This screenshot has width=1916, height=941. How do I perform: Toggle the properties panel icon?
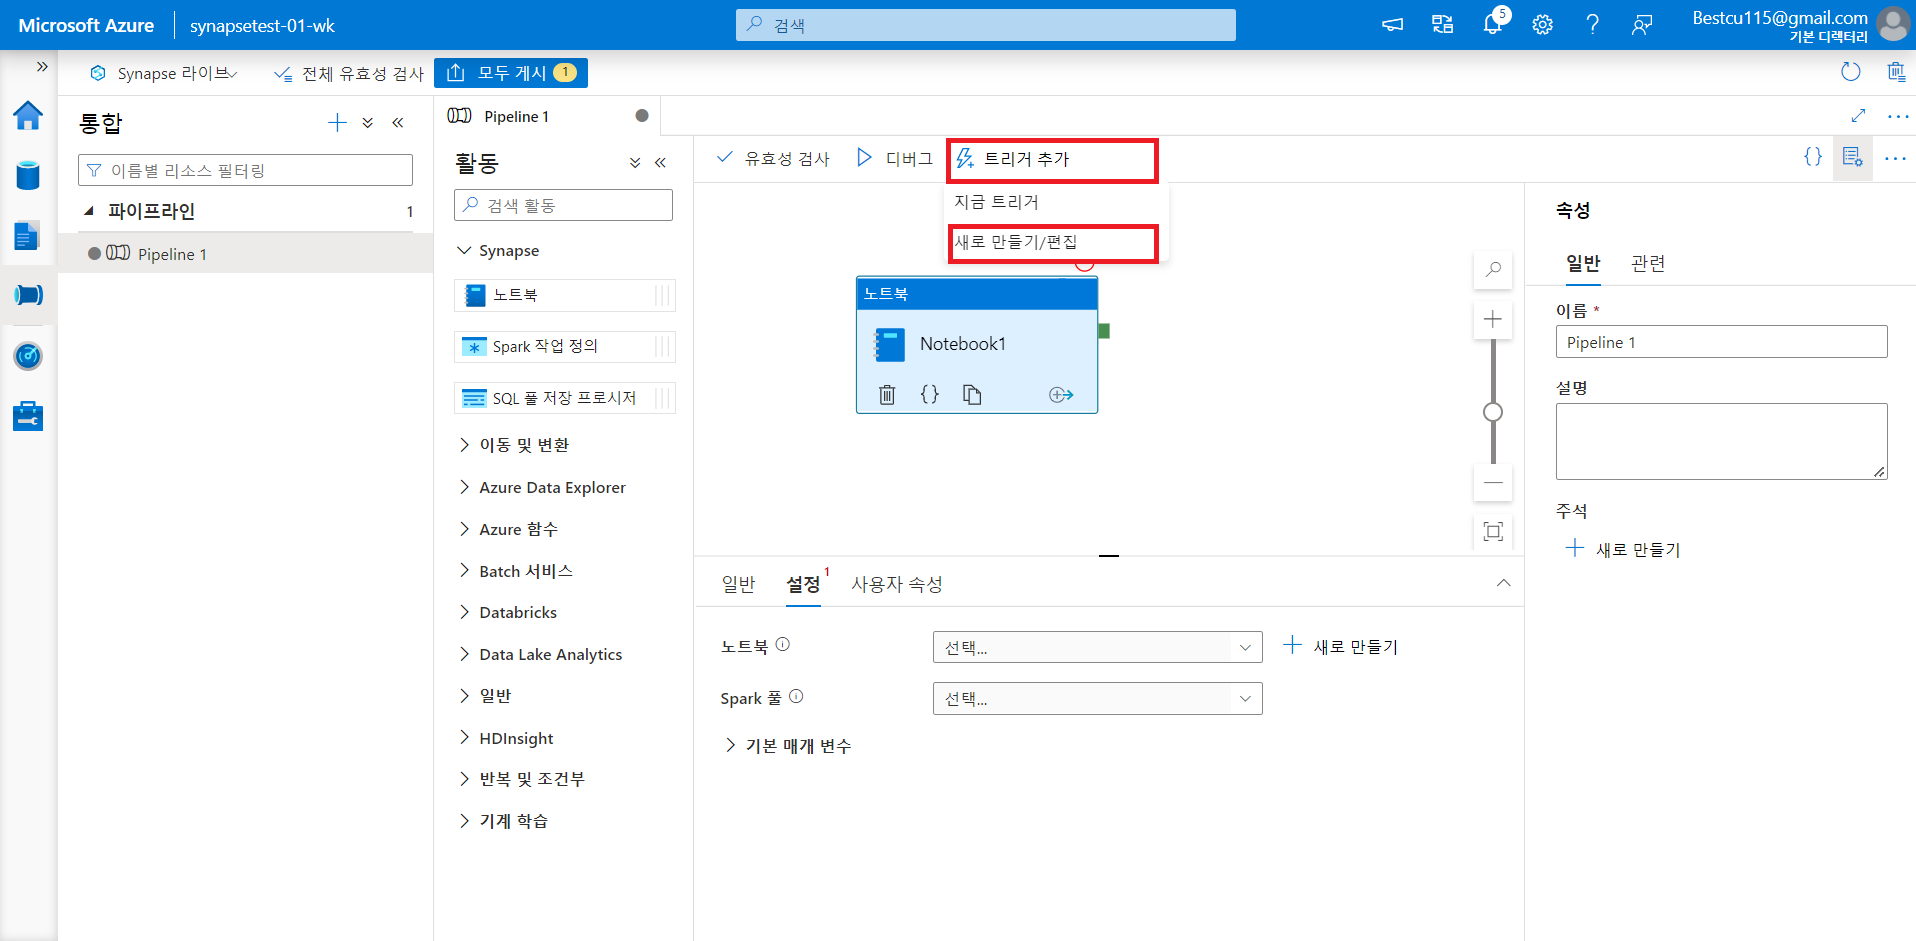click(1853, 158)
